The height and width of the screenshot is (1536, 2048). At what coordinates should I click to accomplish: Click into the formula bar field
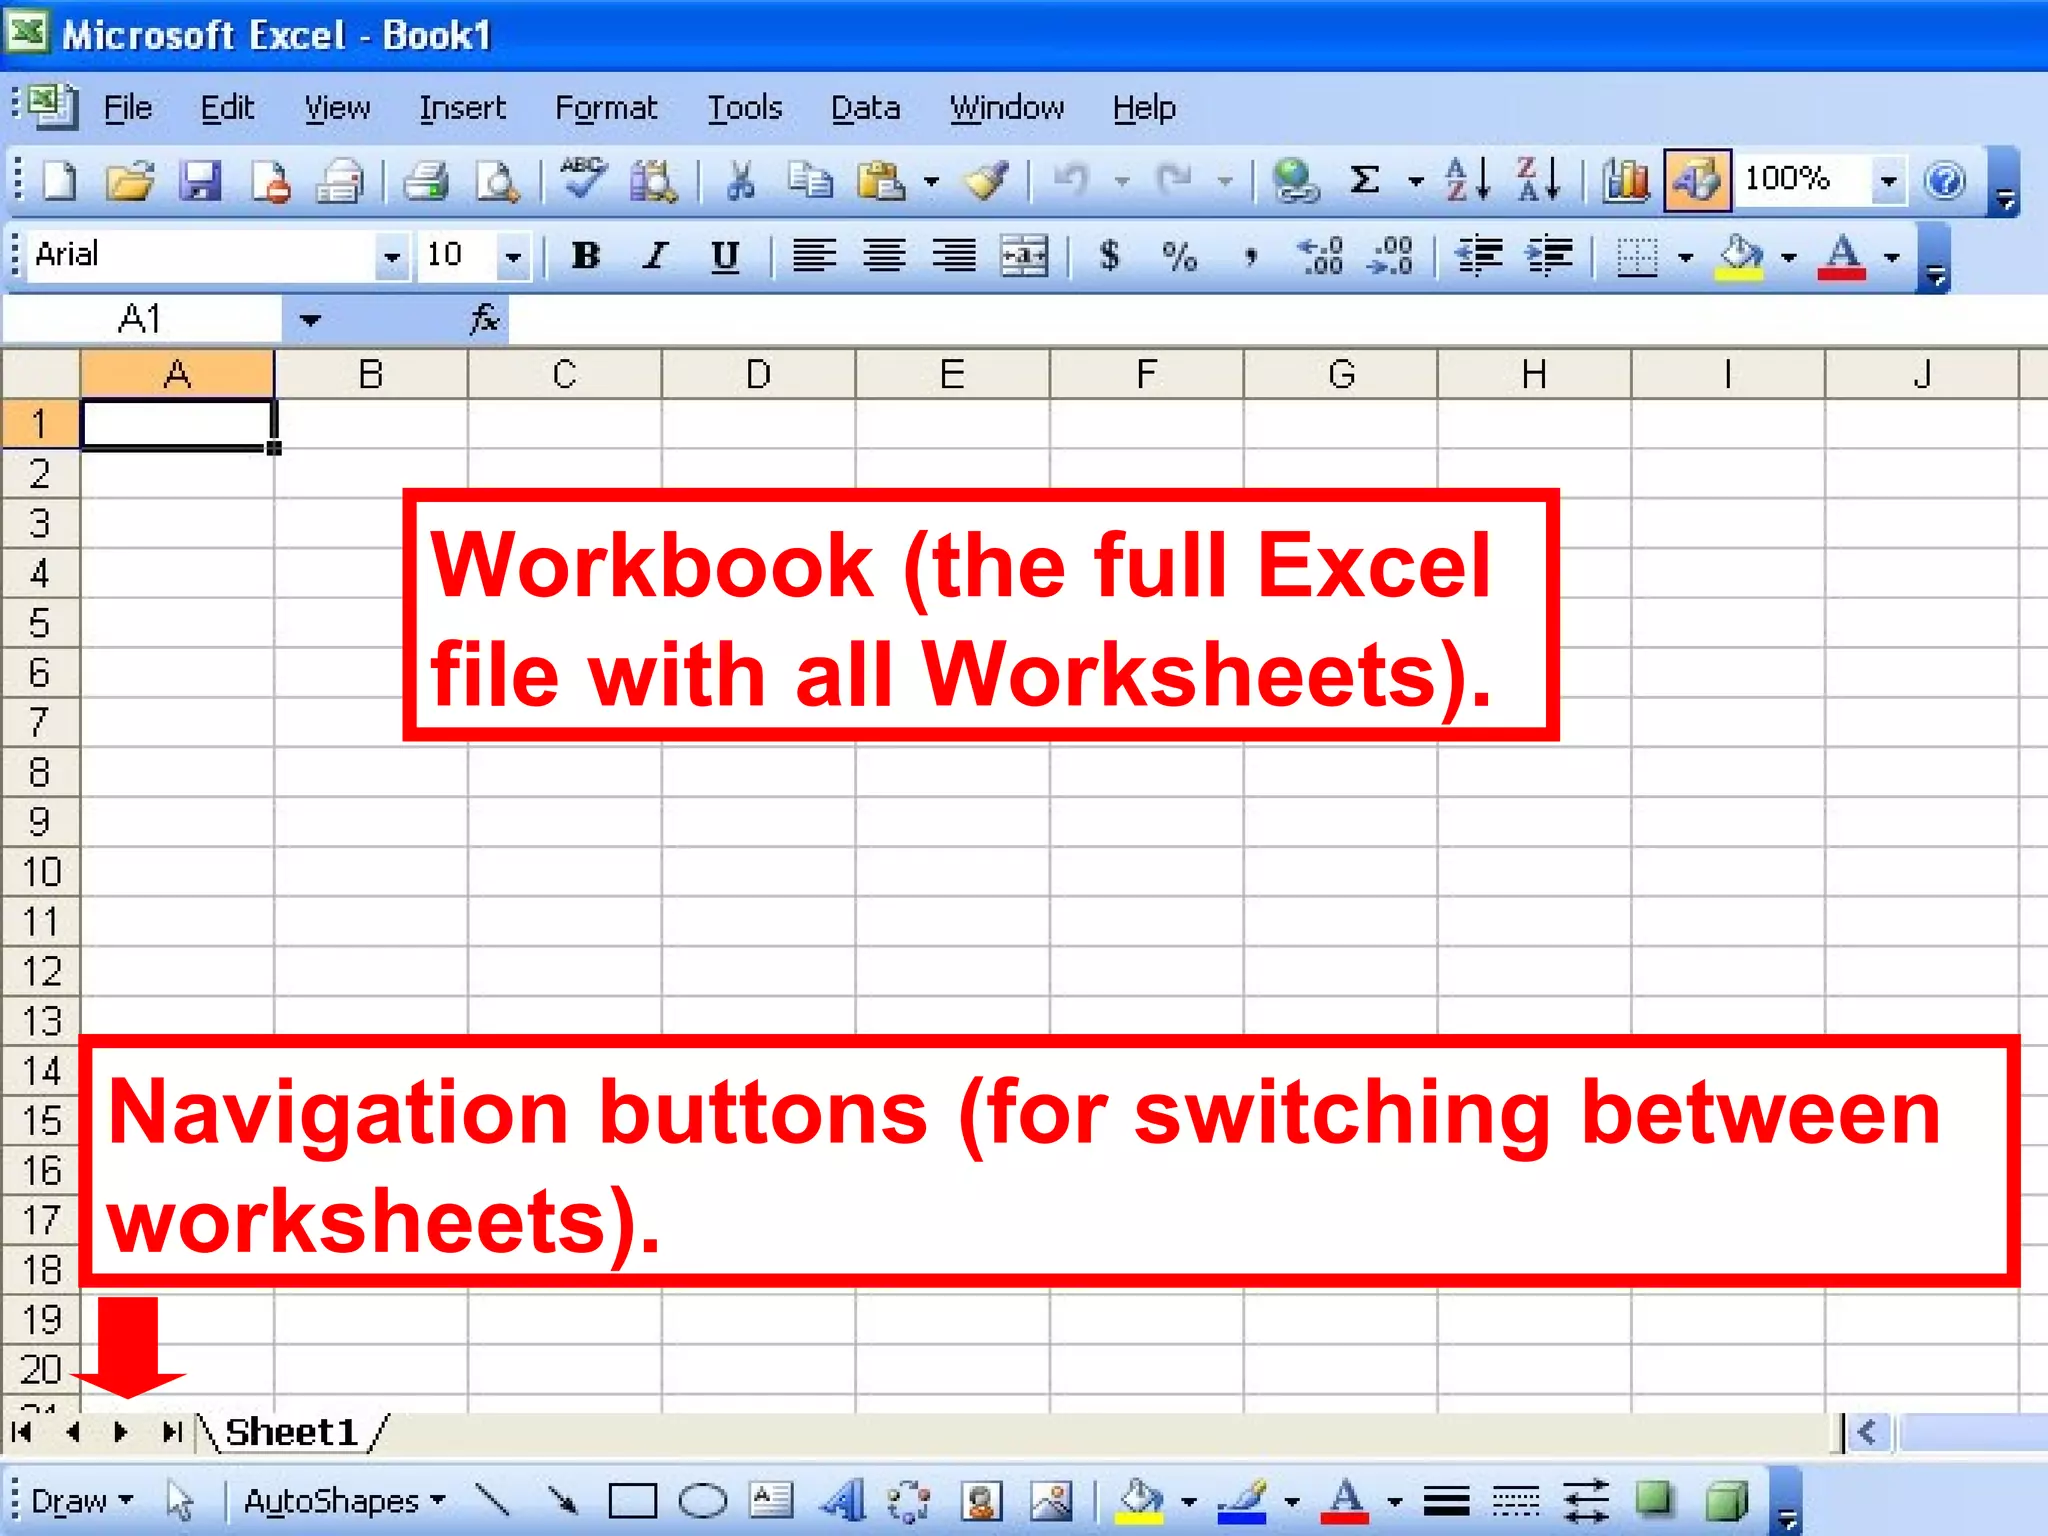(x=1276, y=320)
